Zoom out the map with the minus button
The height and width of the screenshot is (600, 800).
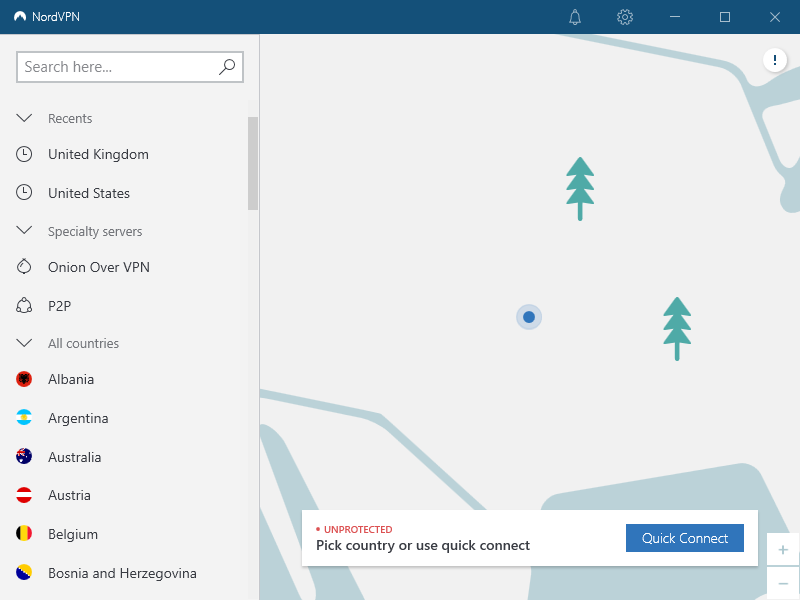(x=783, y=583)
